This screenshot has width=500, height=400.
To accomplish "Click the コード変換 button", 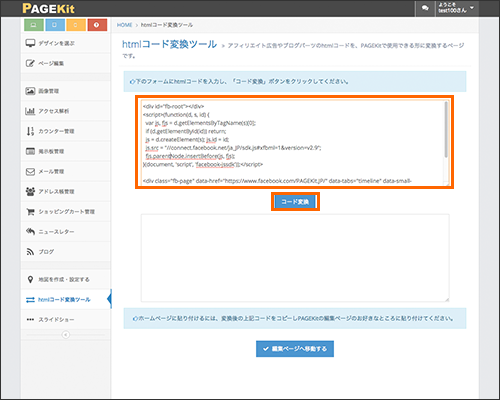I will [x=295, y=201].
